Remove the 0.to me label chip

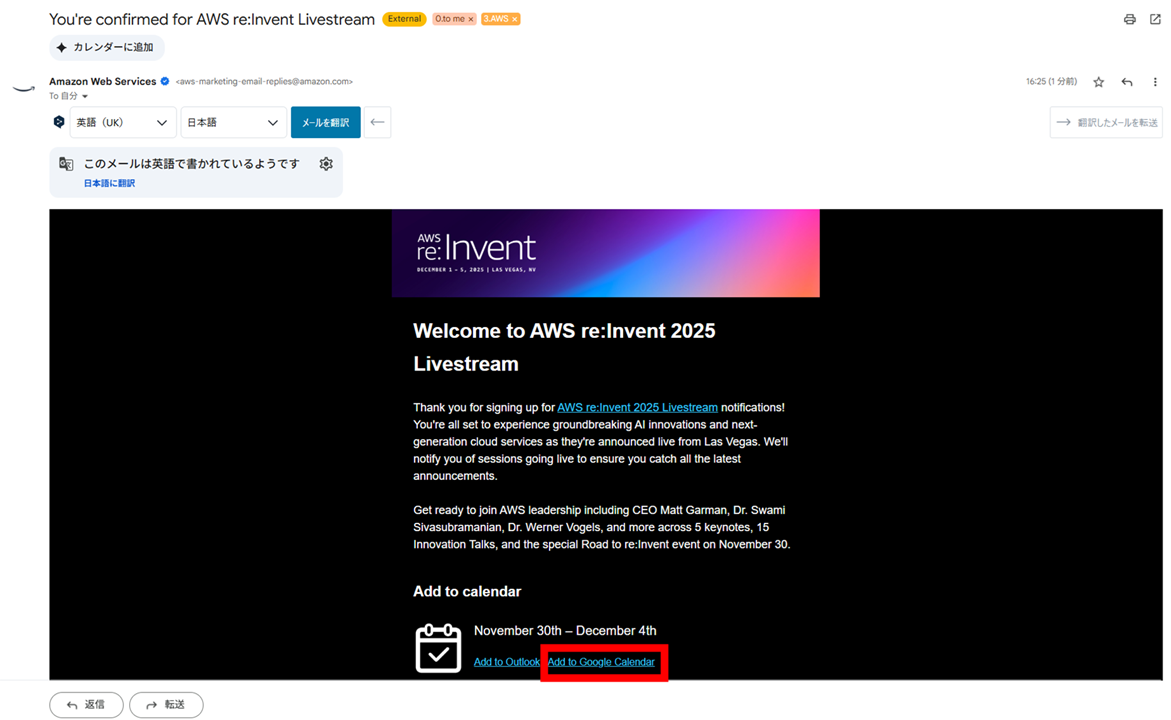point(470,18)
